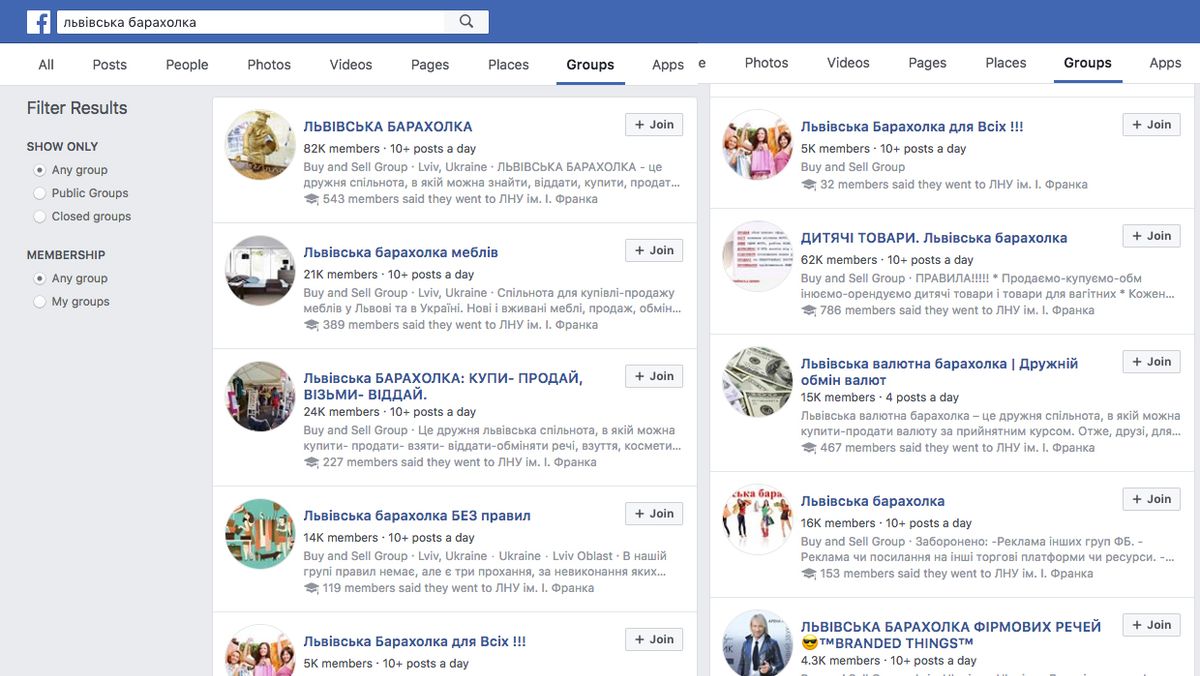The height and width of the screenshot is (676, 1200).
Task: Join the Львівська барахолка меблів group
Action: 654,251
